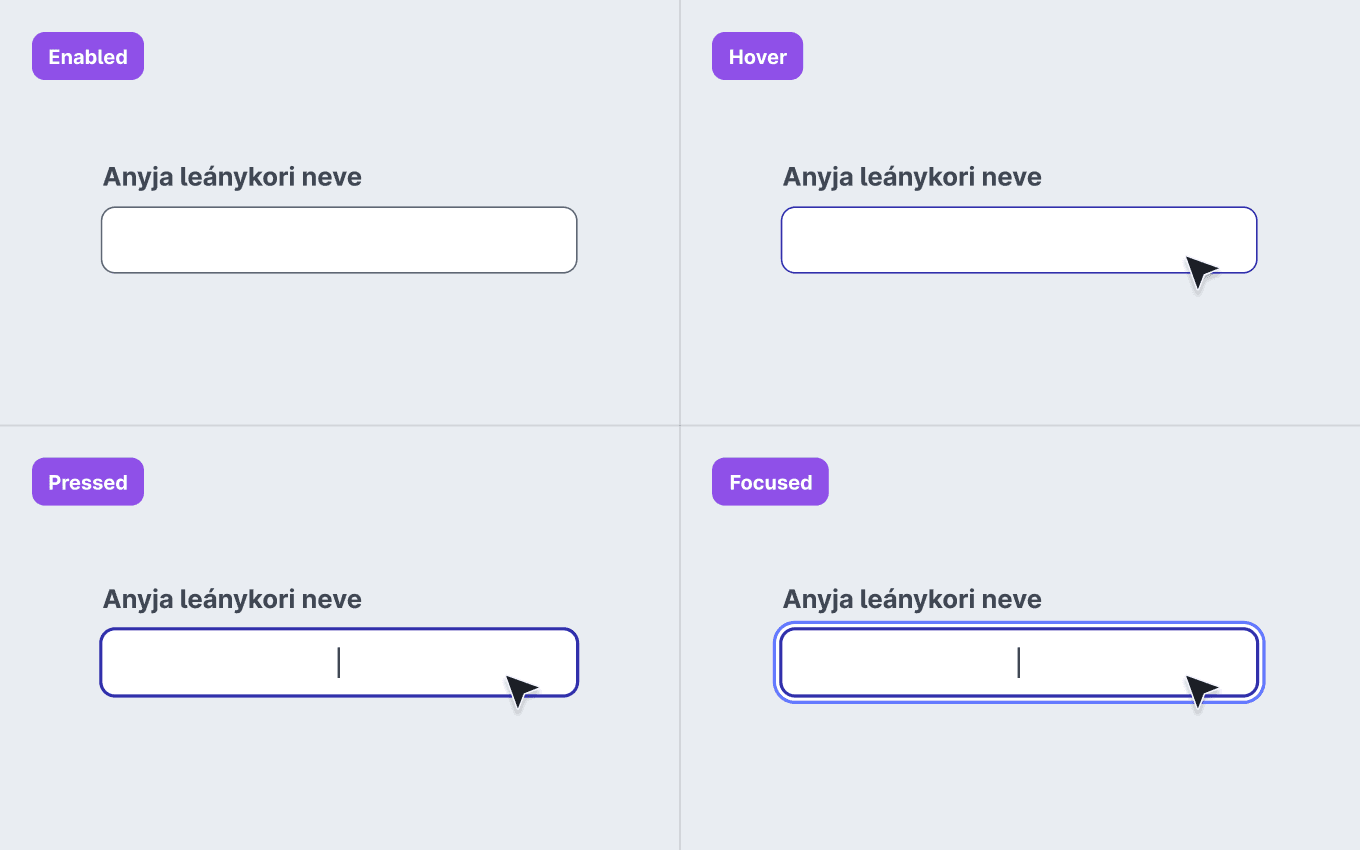
Task: Click the mouse pointer icon in the Pressed panel
Action: [520, 691]
